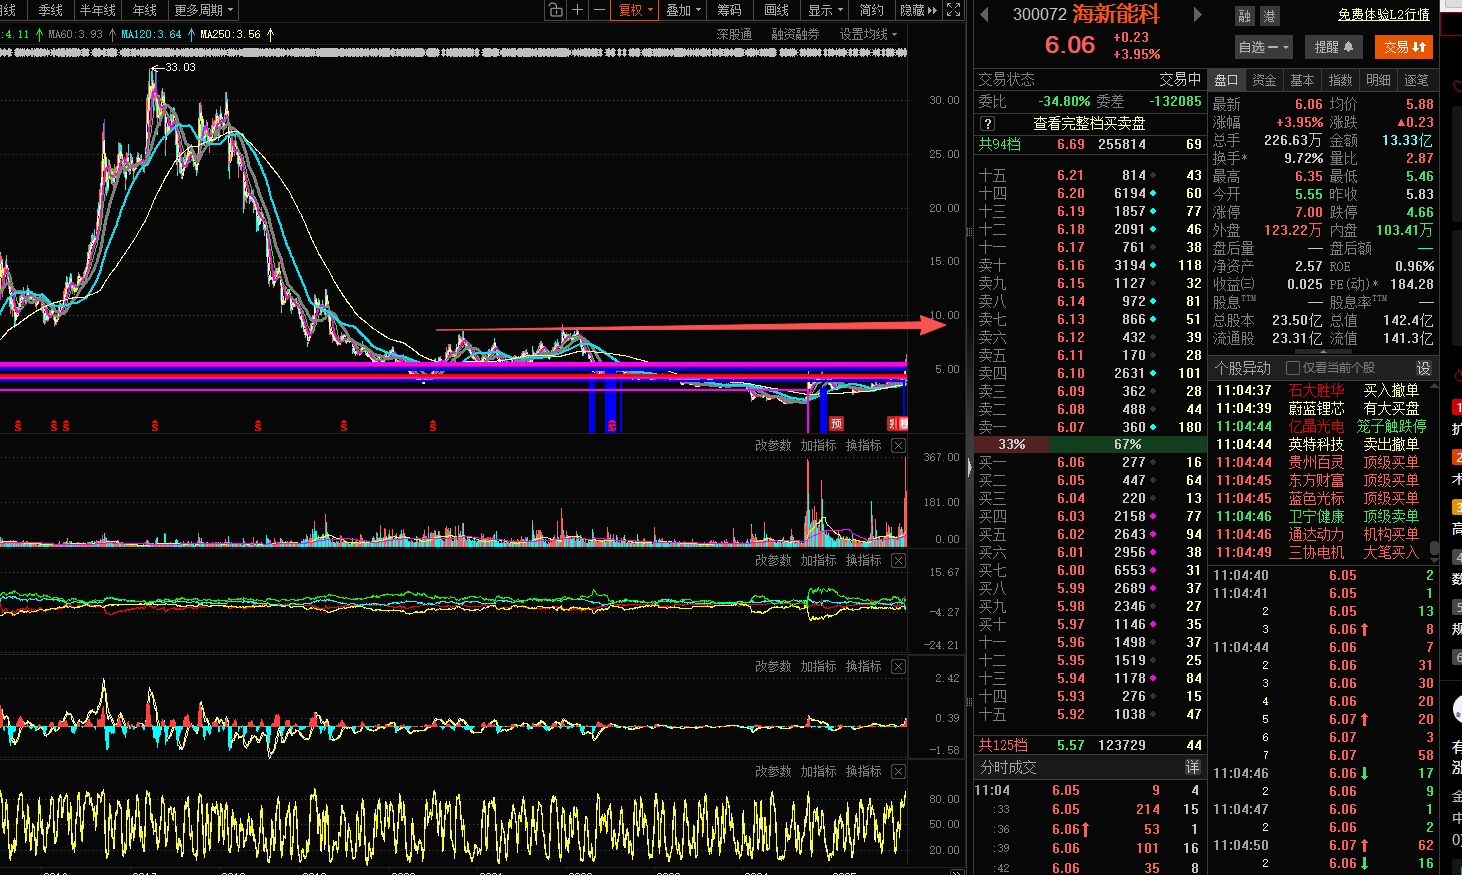Open 设 settings for 个股异动

(1423, 368)
